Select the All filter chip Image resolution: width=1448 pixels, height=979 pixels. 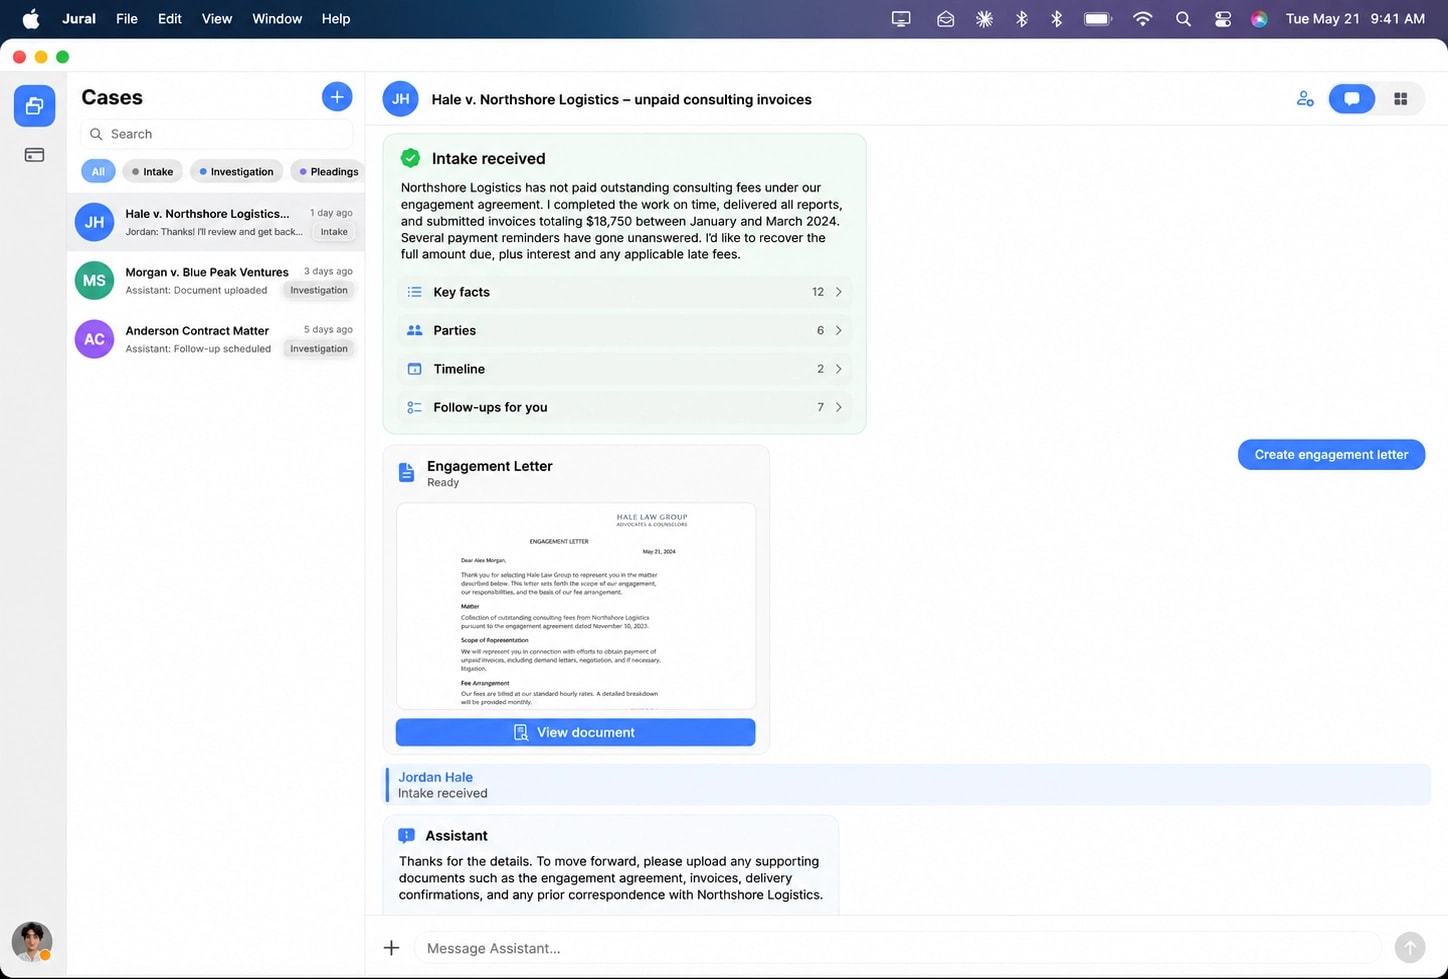[x=98, y=172]
